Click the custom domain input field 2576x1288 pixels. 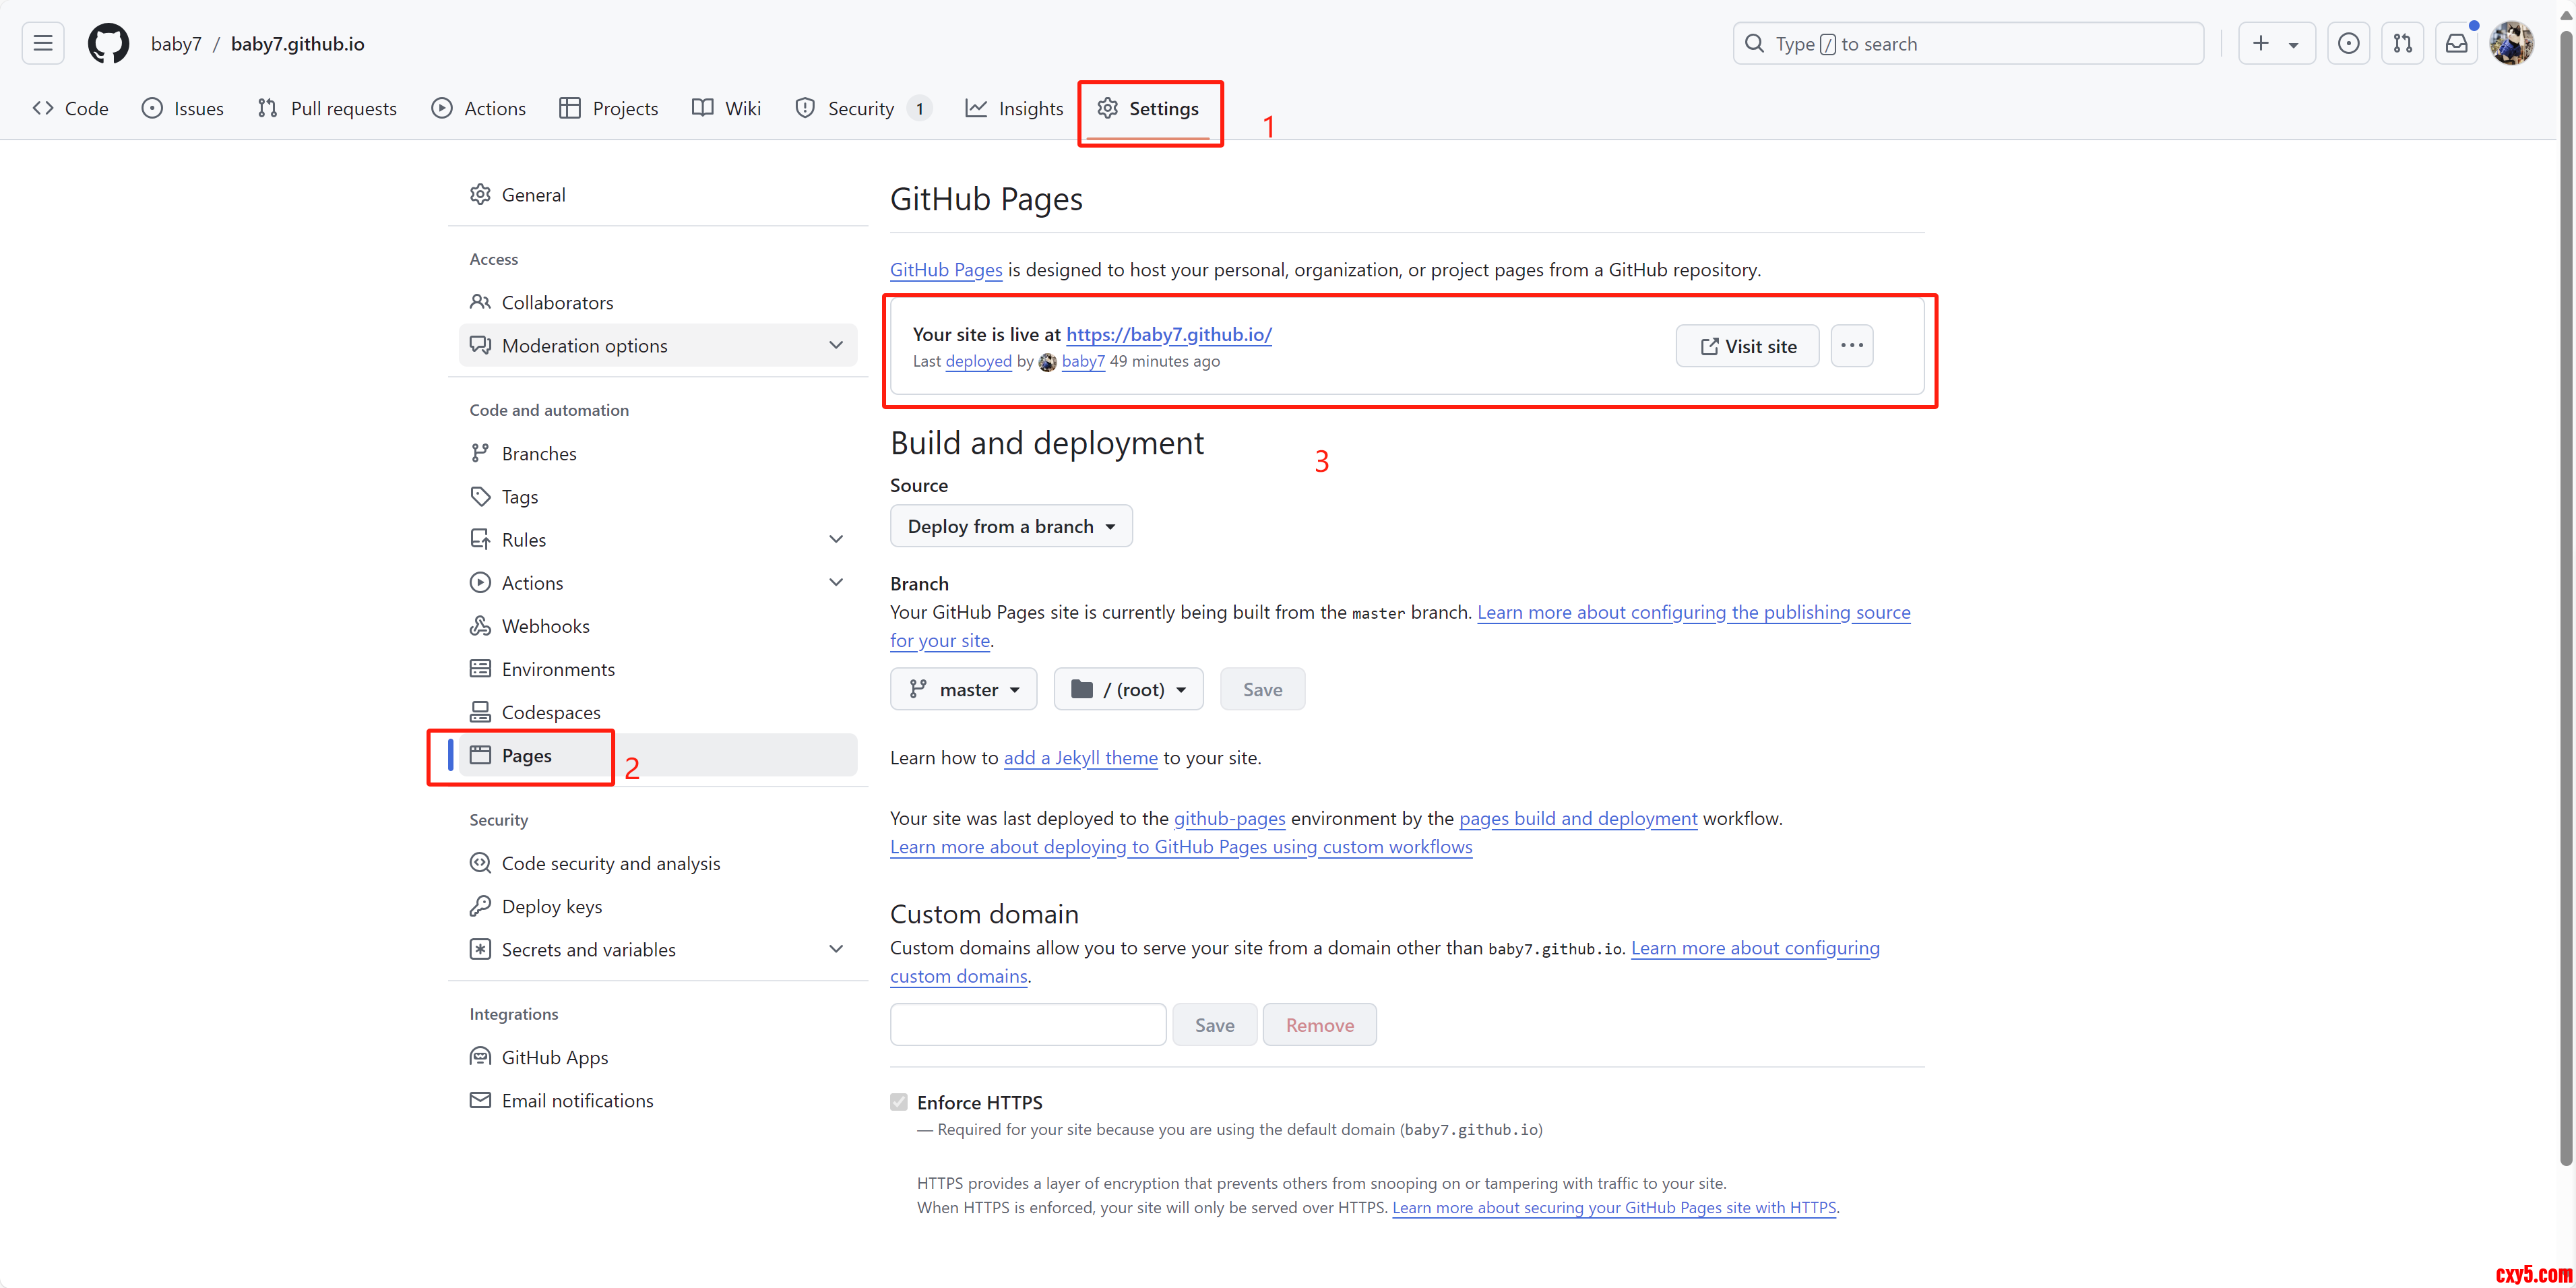1028,1025
